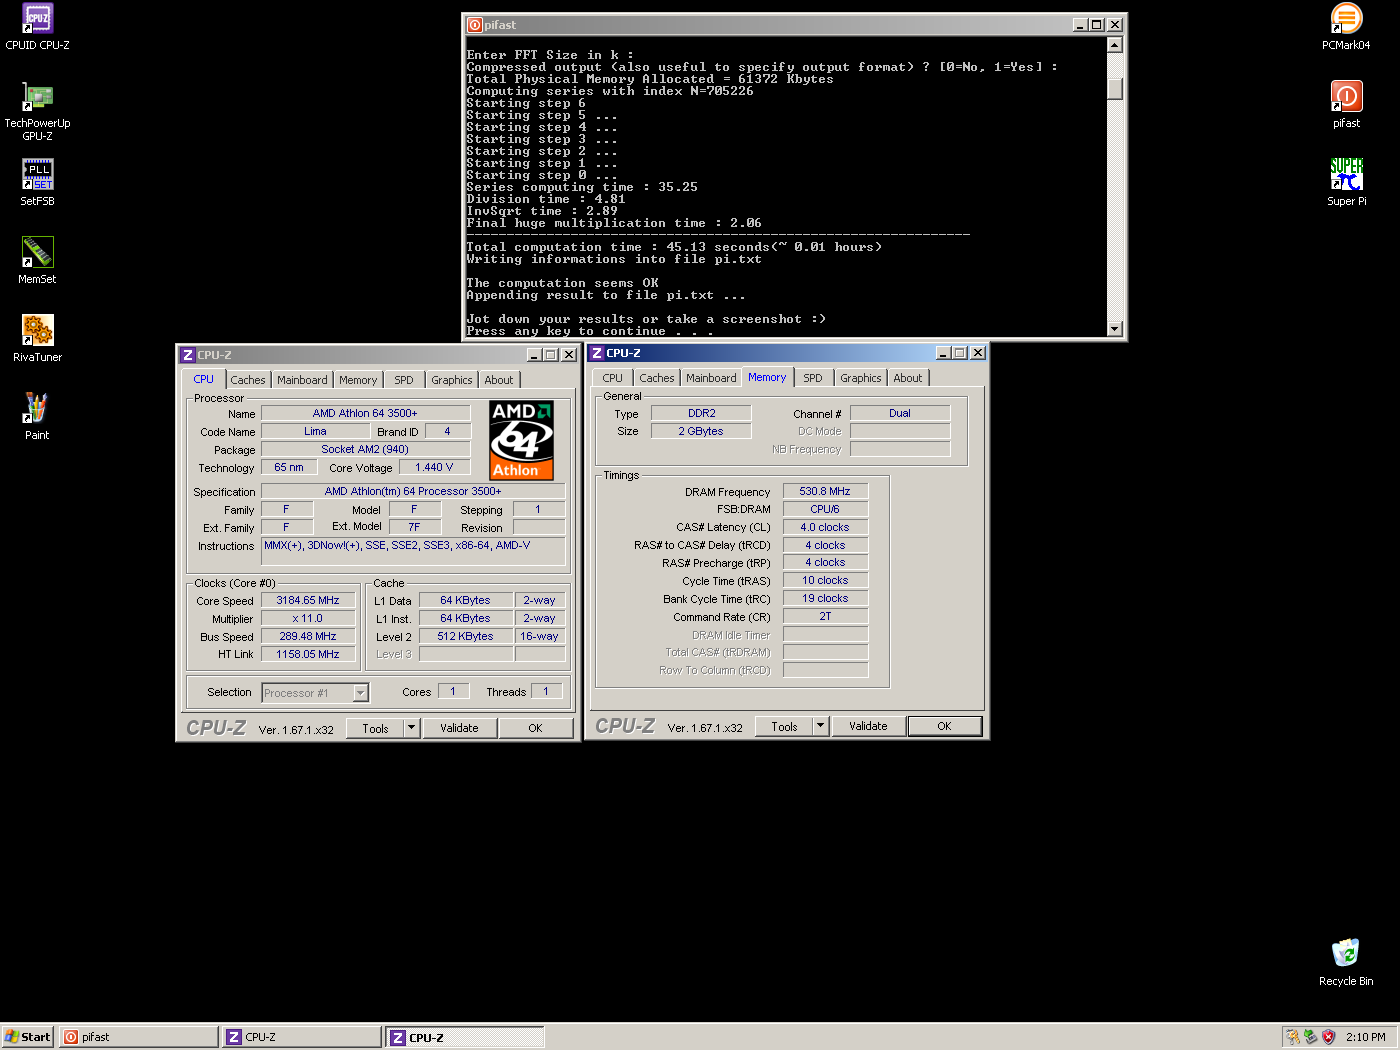
Task: Switch to Mainboard tab in left CPU-Z window
Action: [302, 380]
